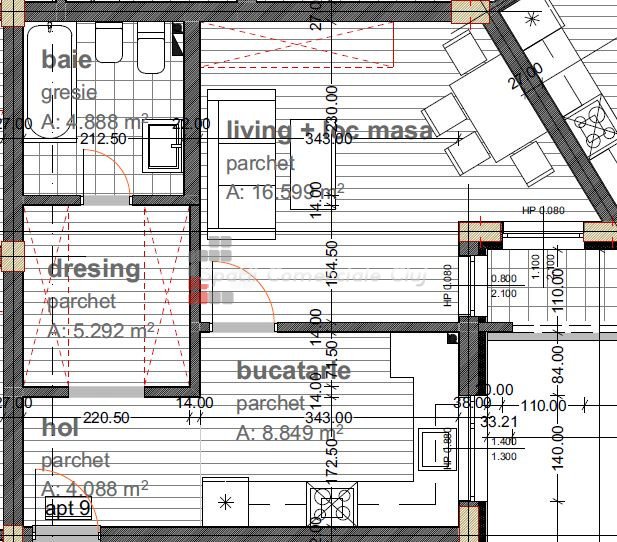Click the bathroom washbasin symbol
Image resolution: width=617 pixels, height=542 pixels.
[160, 151]
